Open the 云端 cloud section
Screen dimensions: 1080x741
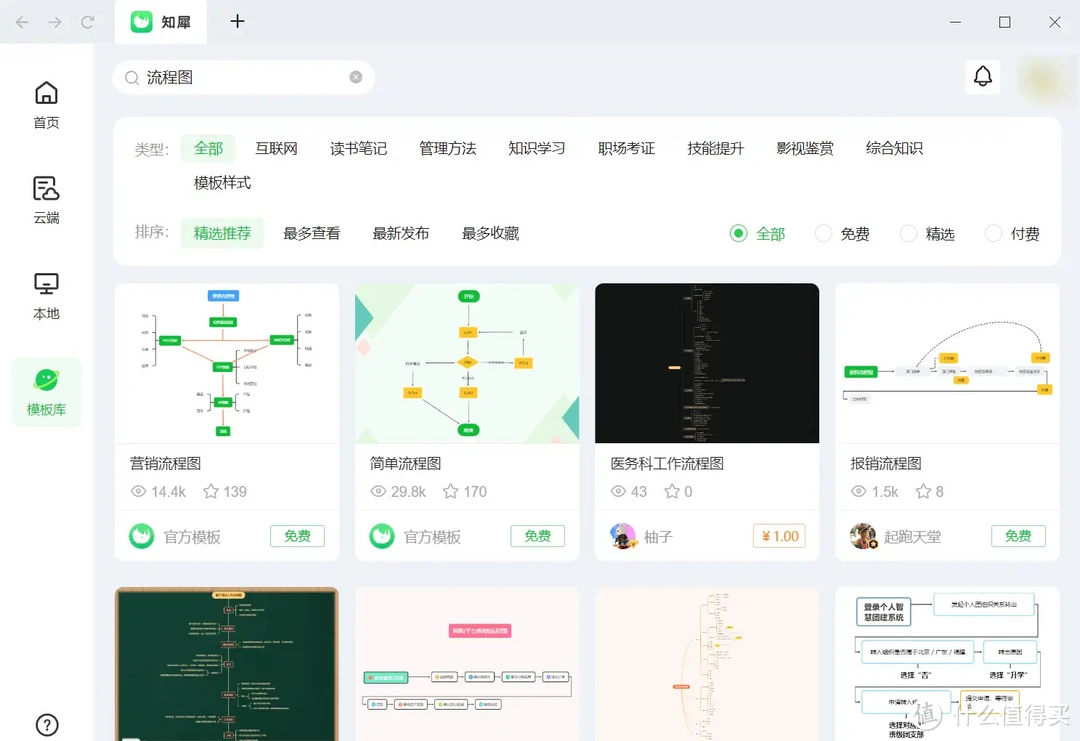(x=46, y=200)
